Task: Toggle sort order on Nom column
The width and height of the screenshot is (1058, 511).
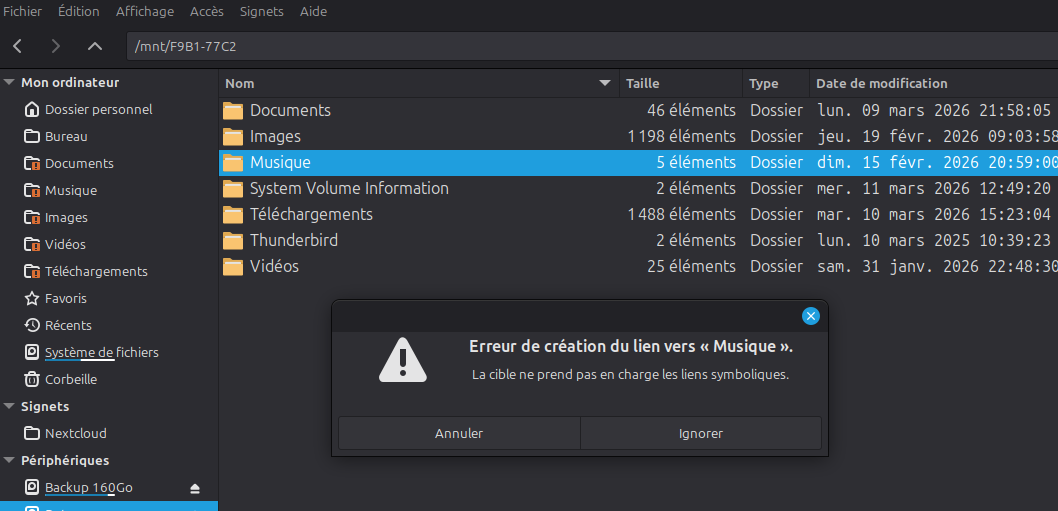Action: 418,83
